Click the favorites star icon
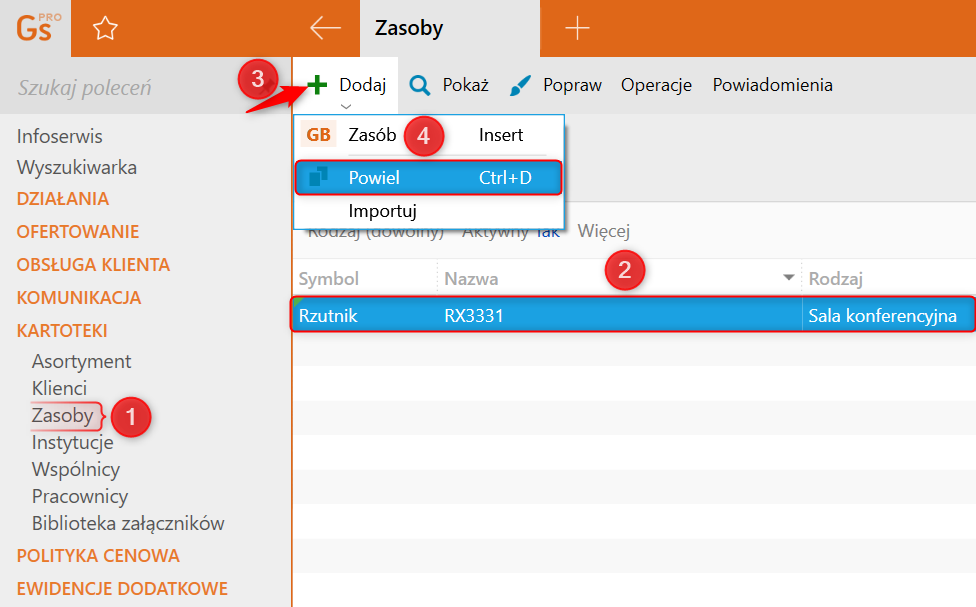 pos(104,29)
